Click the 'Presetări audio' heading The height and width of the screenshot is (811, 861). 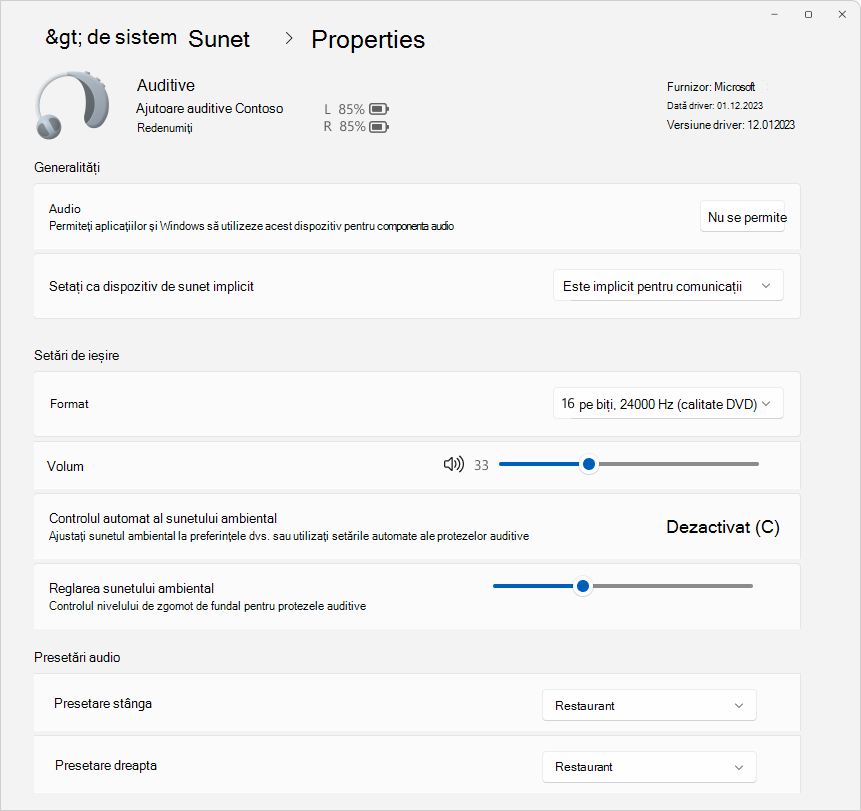click(77, 657)
